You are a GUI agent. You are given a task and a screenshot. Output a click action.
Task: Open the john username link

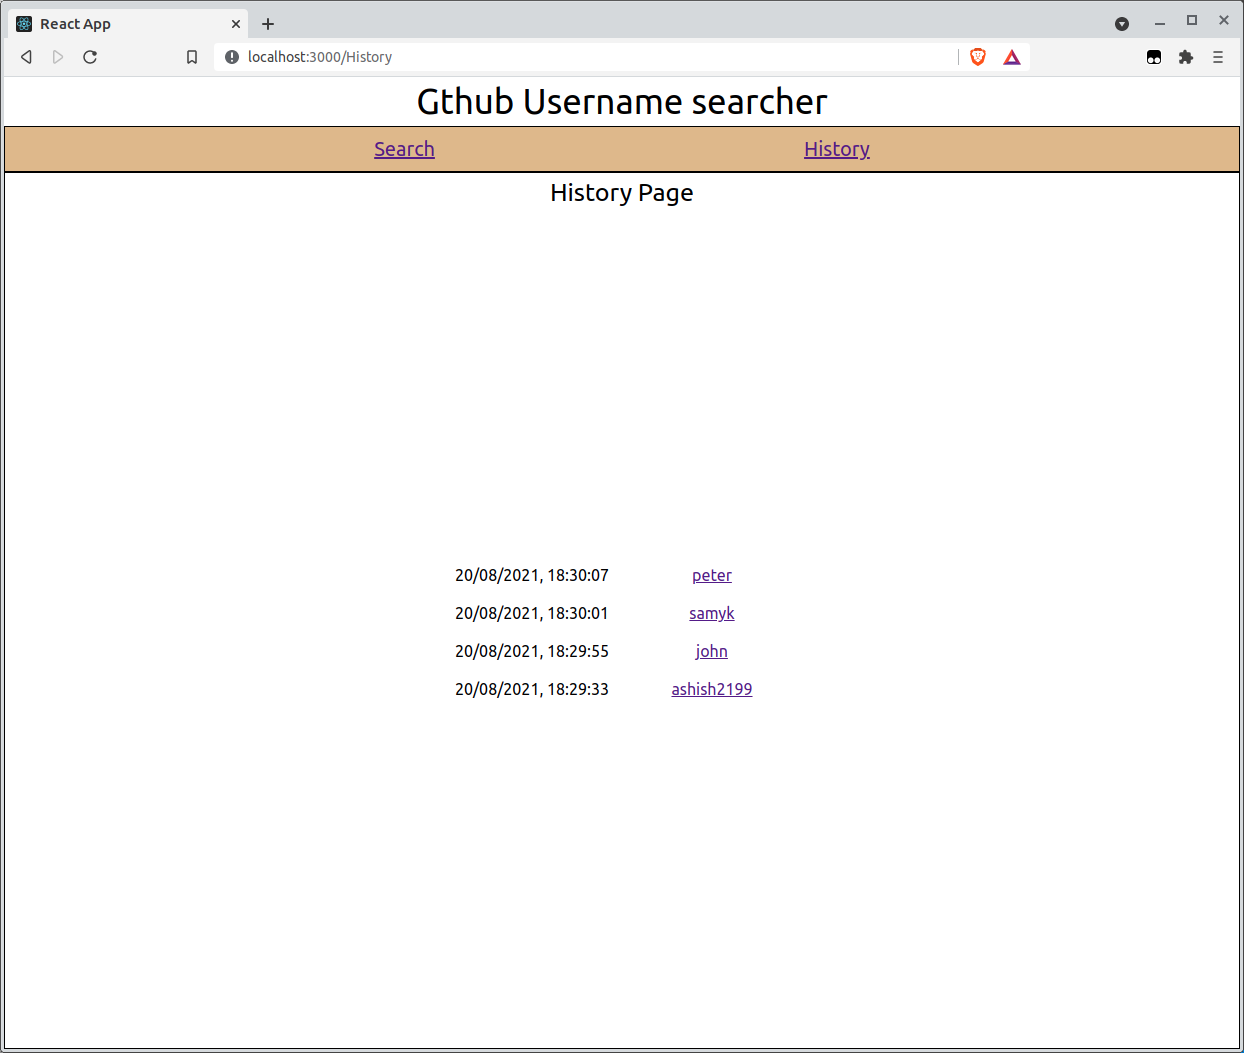(712, 651)
